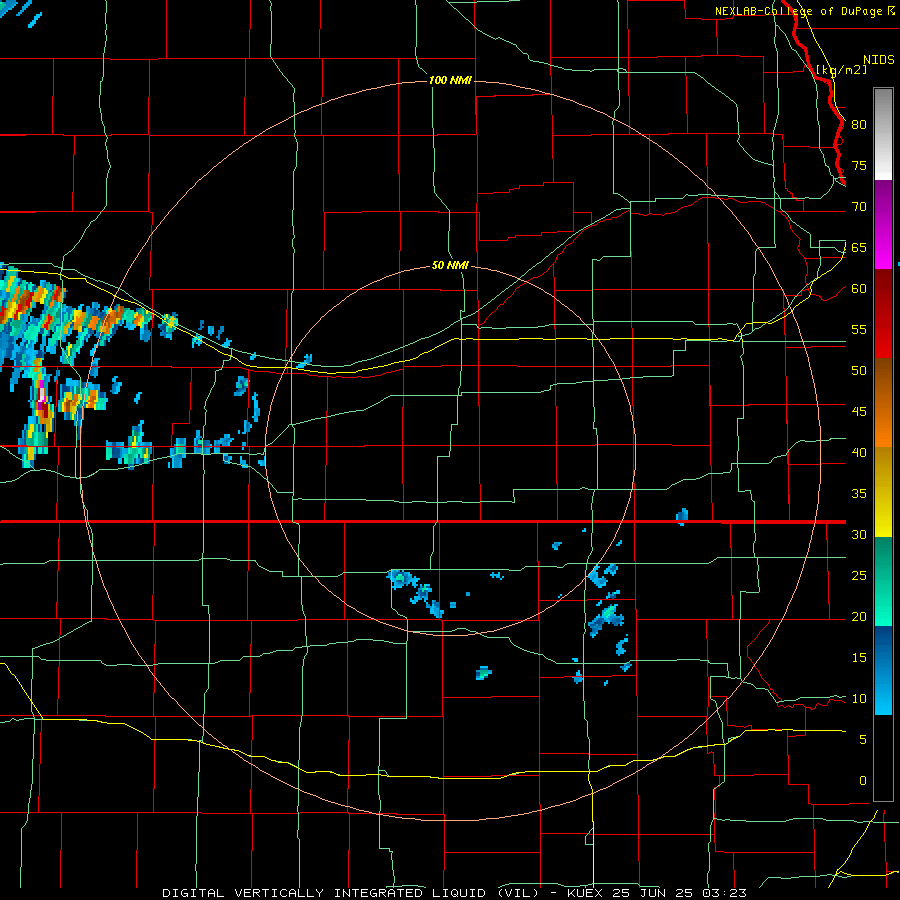Pick the purple-magenta segment of the VIL legend
The width and height of the screenshot is (900, 900).
tap(883, 224)
